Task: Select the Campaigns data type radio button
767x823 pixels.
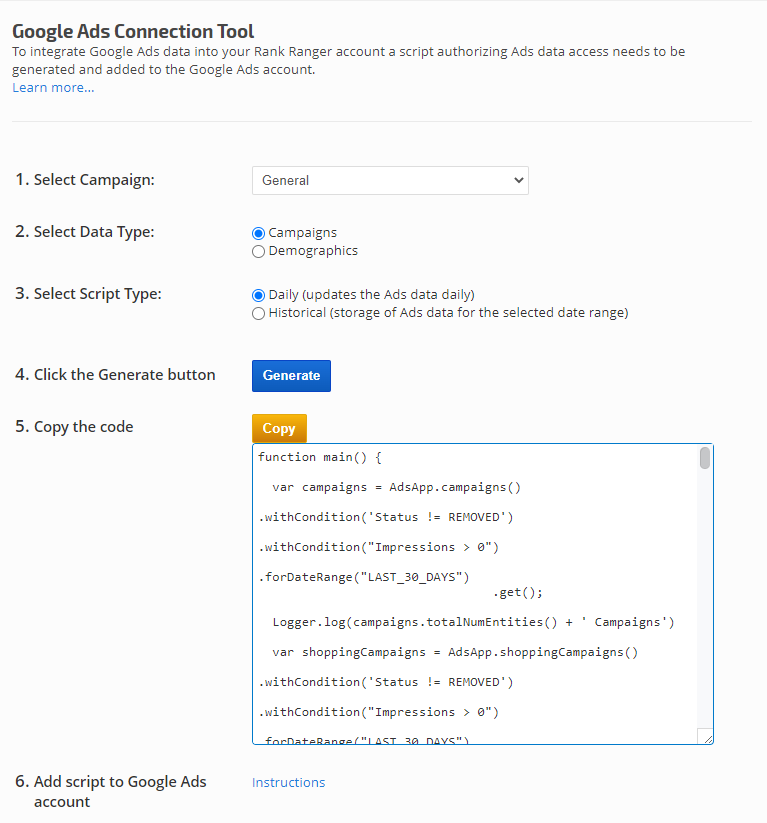Action: click(x=259, y=233)
